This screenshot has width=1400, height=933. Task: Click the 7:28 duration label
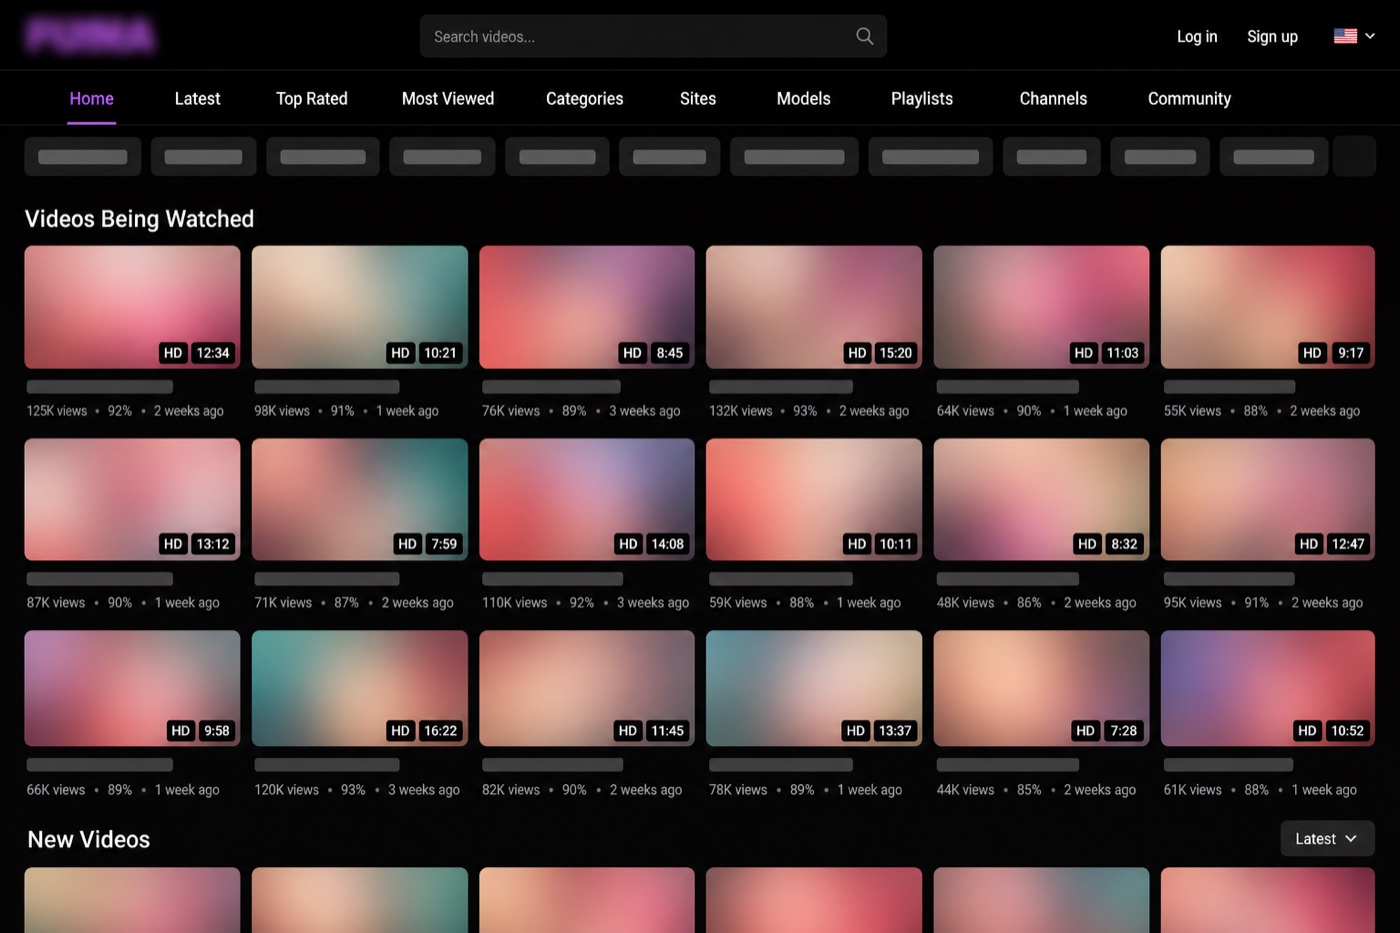point(1124,731)
